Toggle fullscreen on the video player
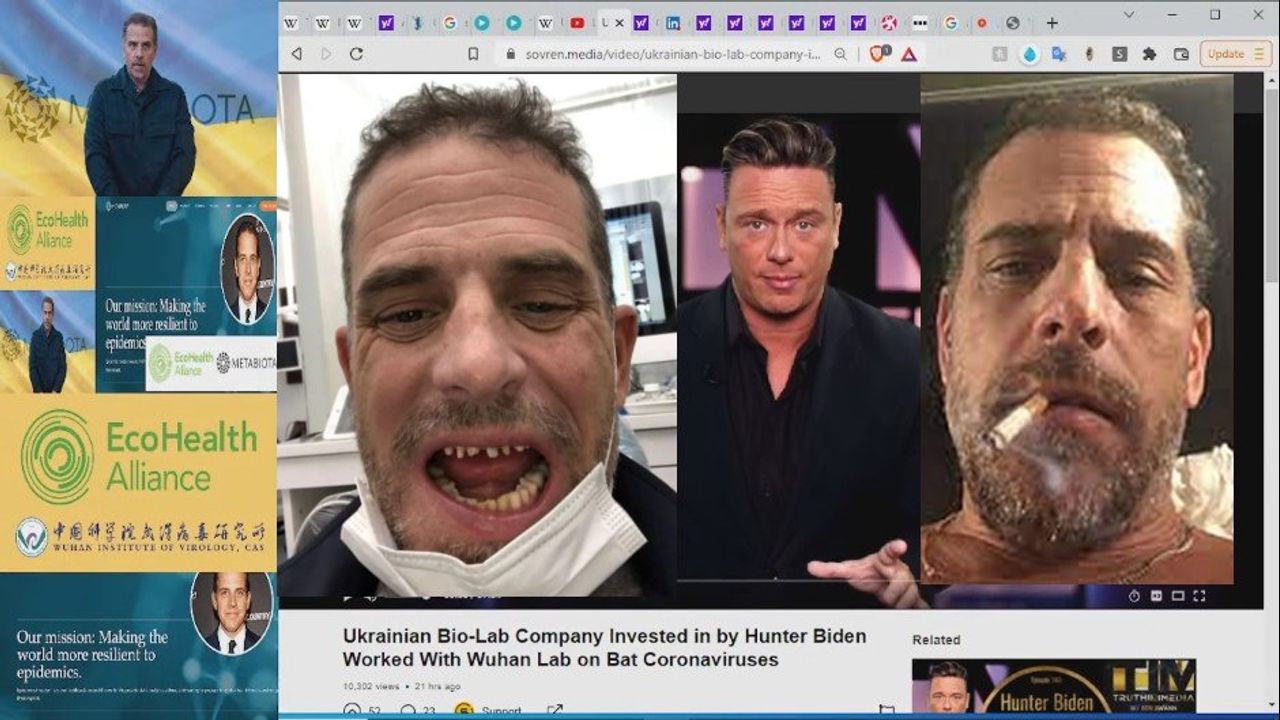The height and width of the screenshot is (720, 1280). coord(1199,596)
